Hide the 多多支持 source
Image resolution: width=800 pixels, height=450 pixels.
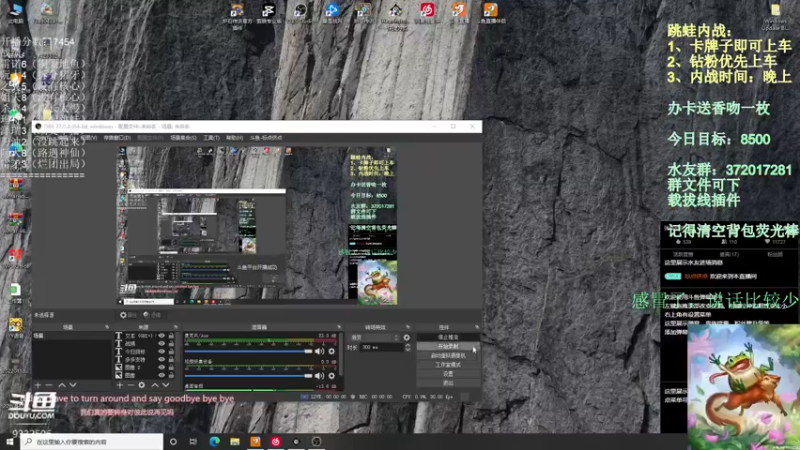(x=162, y=359)
